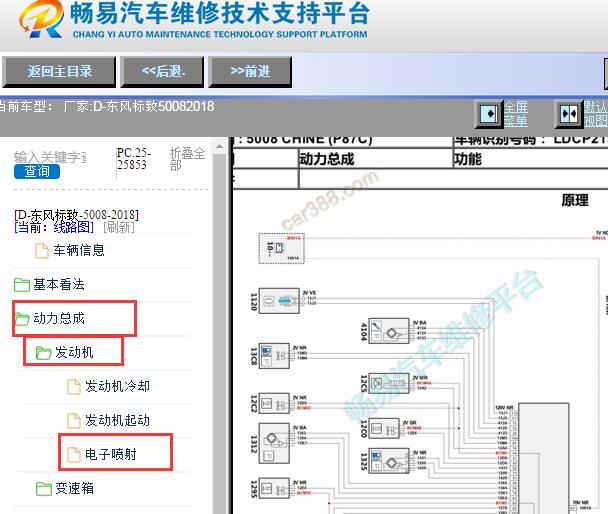
Task: Open the 车辆信息 tree item
Action: 79,250
